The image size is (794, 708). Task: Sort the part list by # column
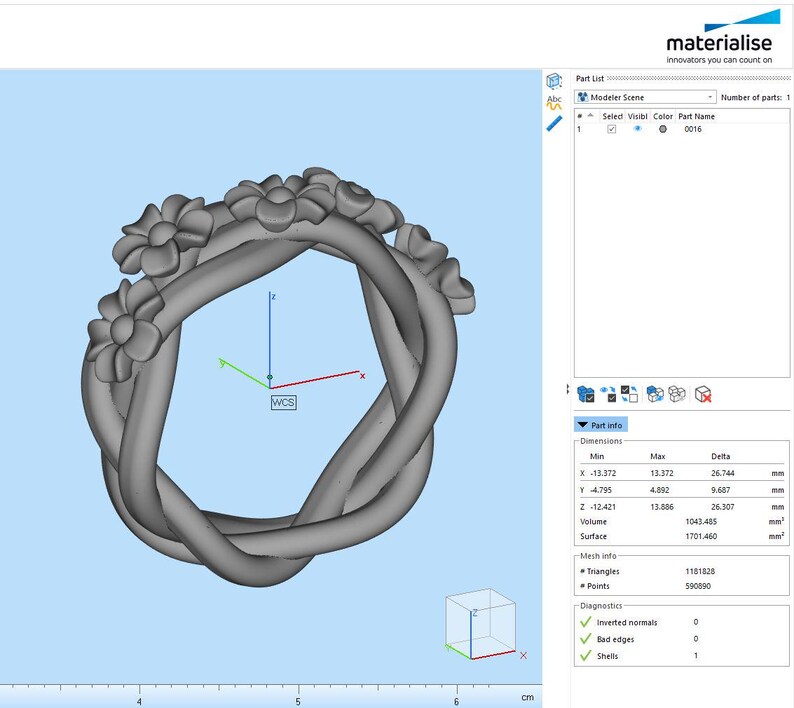[x=585, y=116]
